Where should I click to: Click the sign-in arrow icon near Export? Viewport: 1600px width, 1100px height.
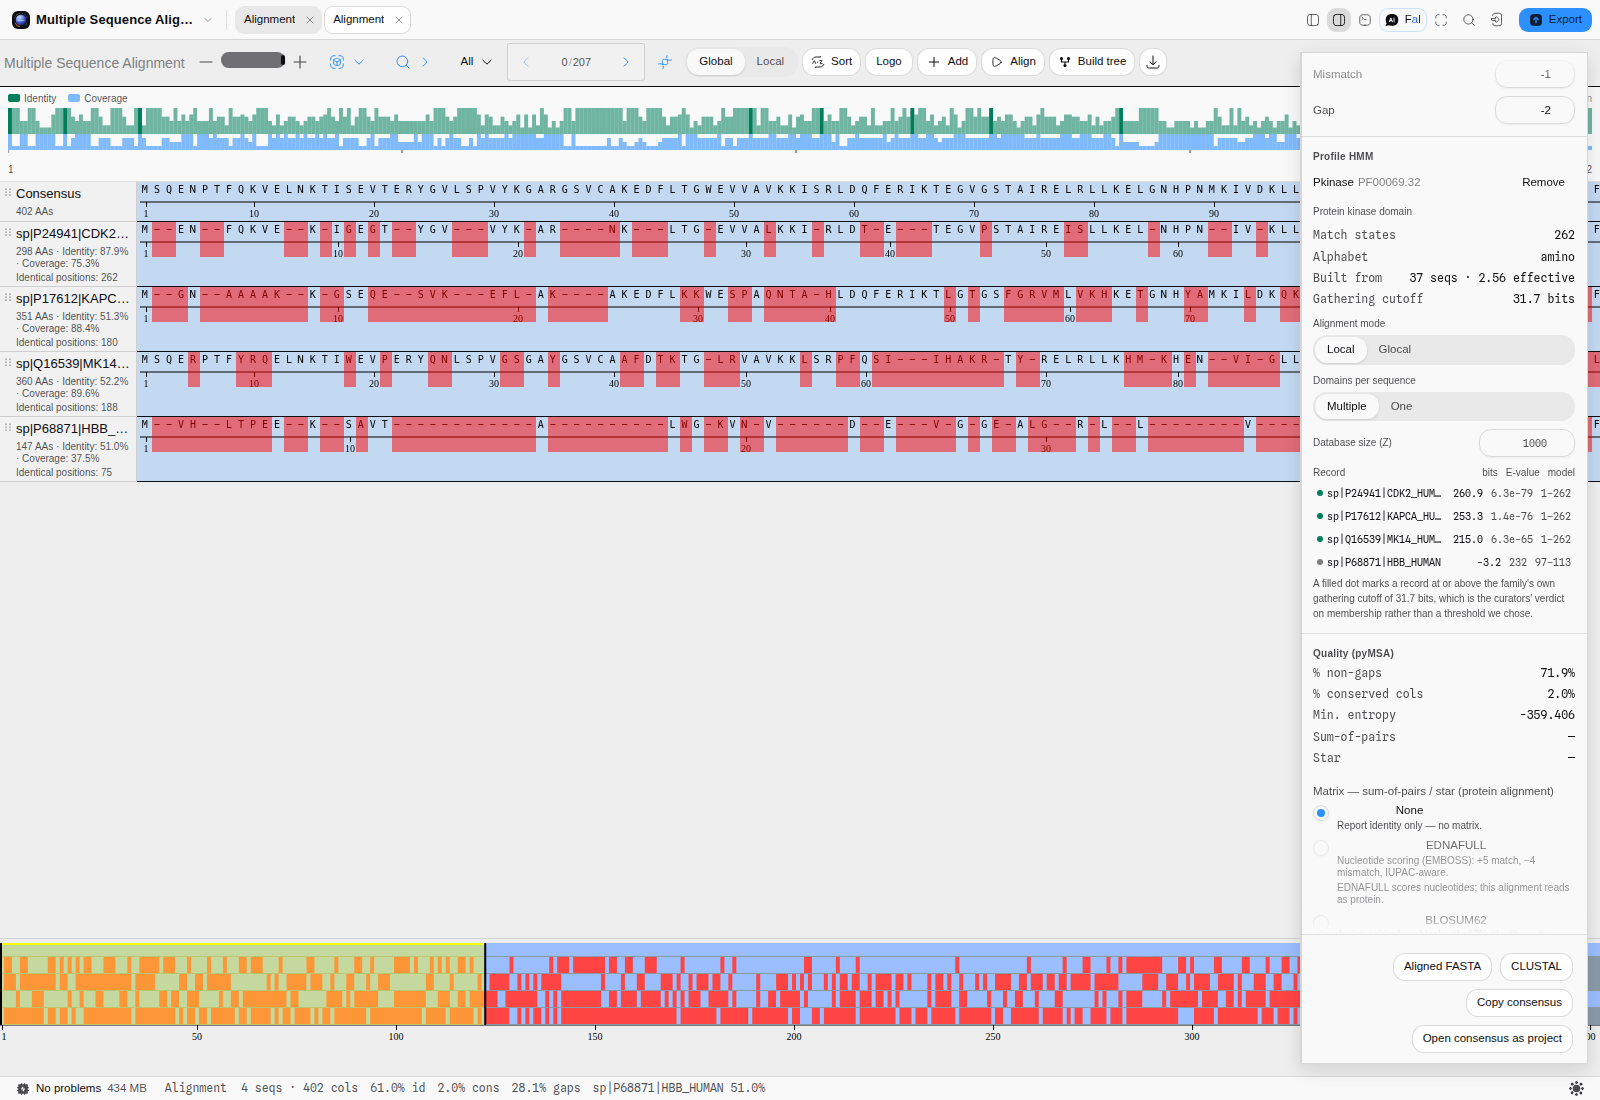[x=1497, y=20]
